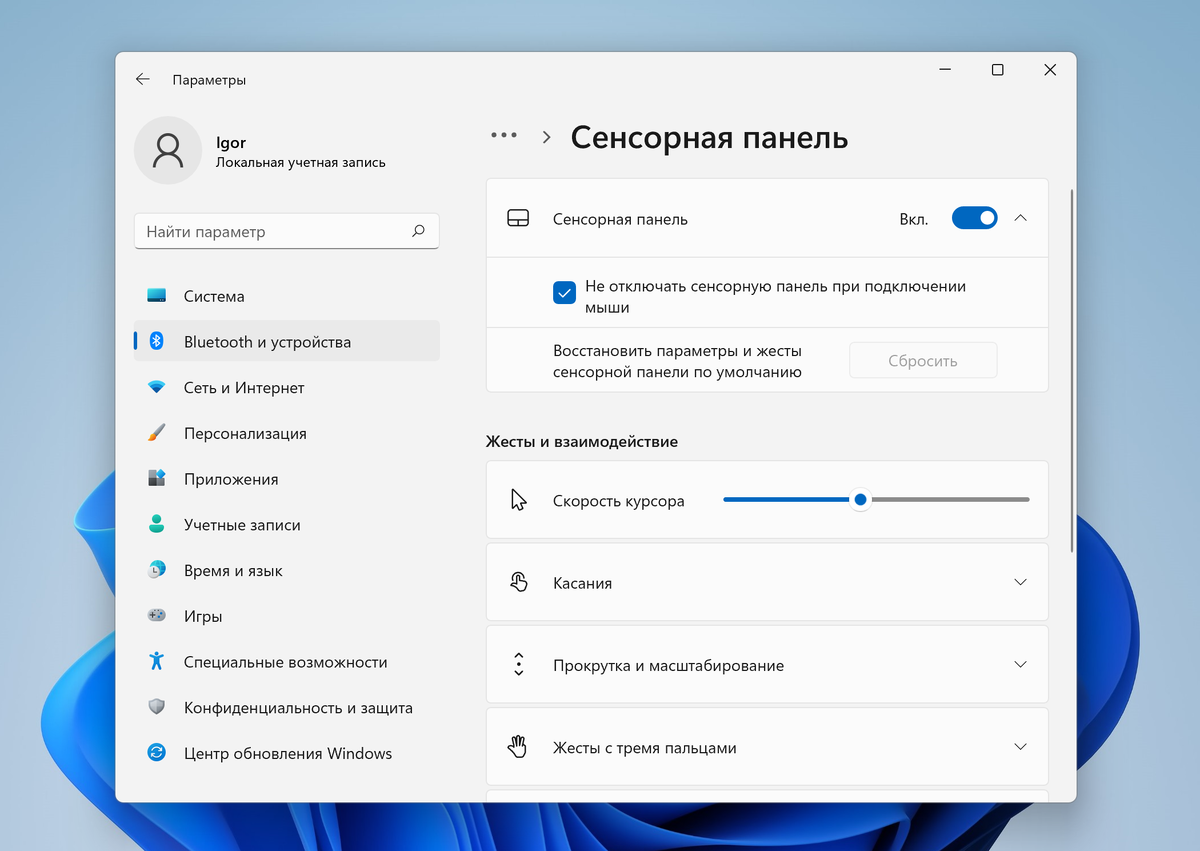1200x851 pixels.
Task: Open Специальные возможности category
Action: [287, 662]
